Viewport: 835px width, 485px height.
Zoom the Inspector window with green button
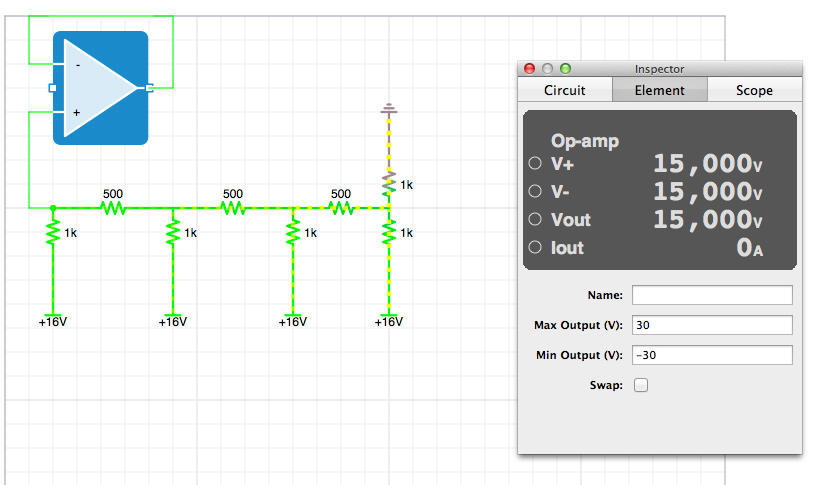566,68
